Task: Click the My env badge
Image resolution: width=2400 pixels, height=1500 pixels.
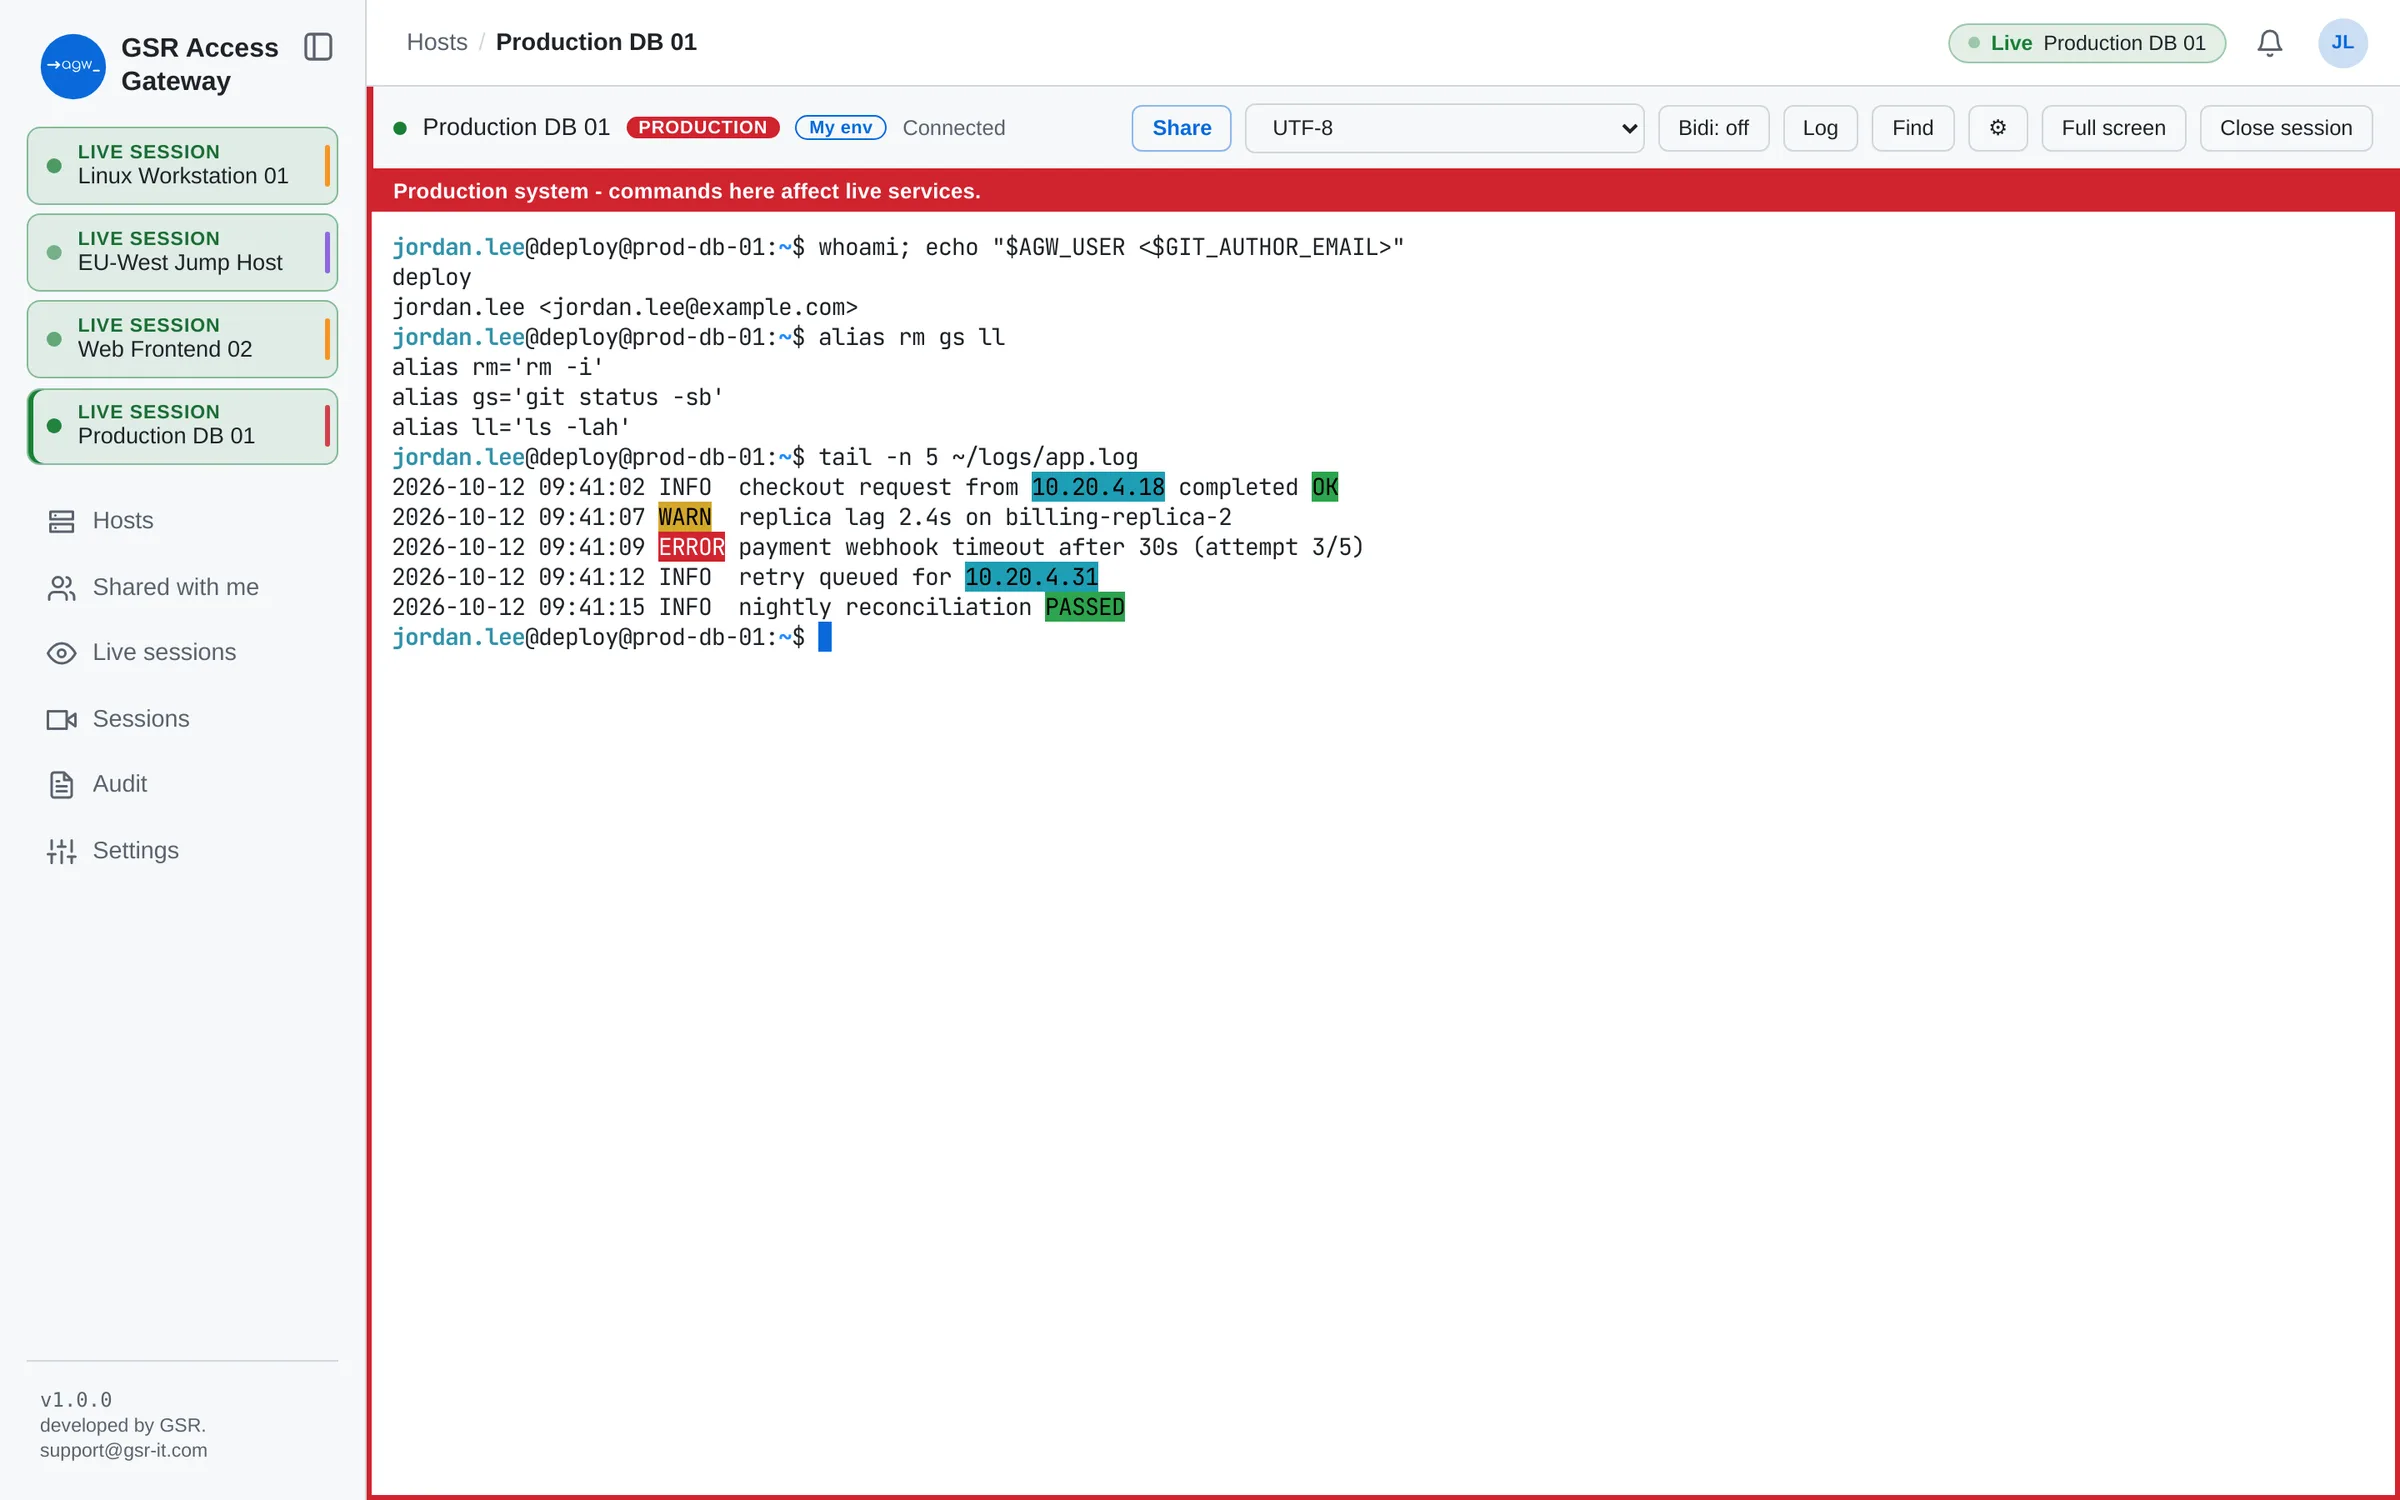Action: pos(840,128)
